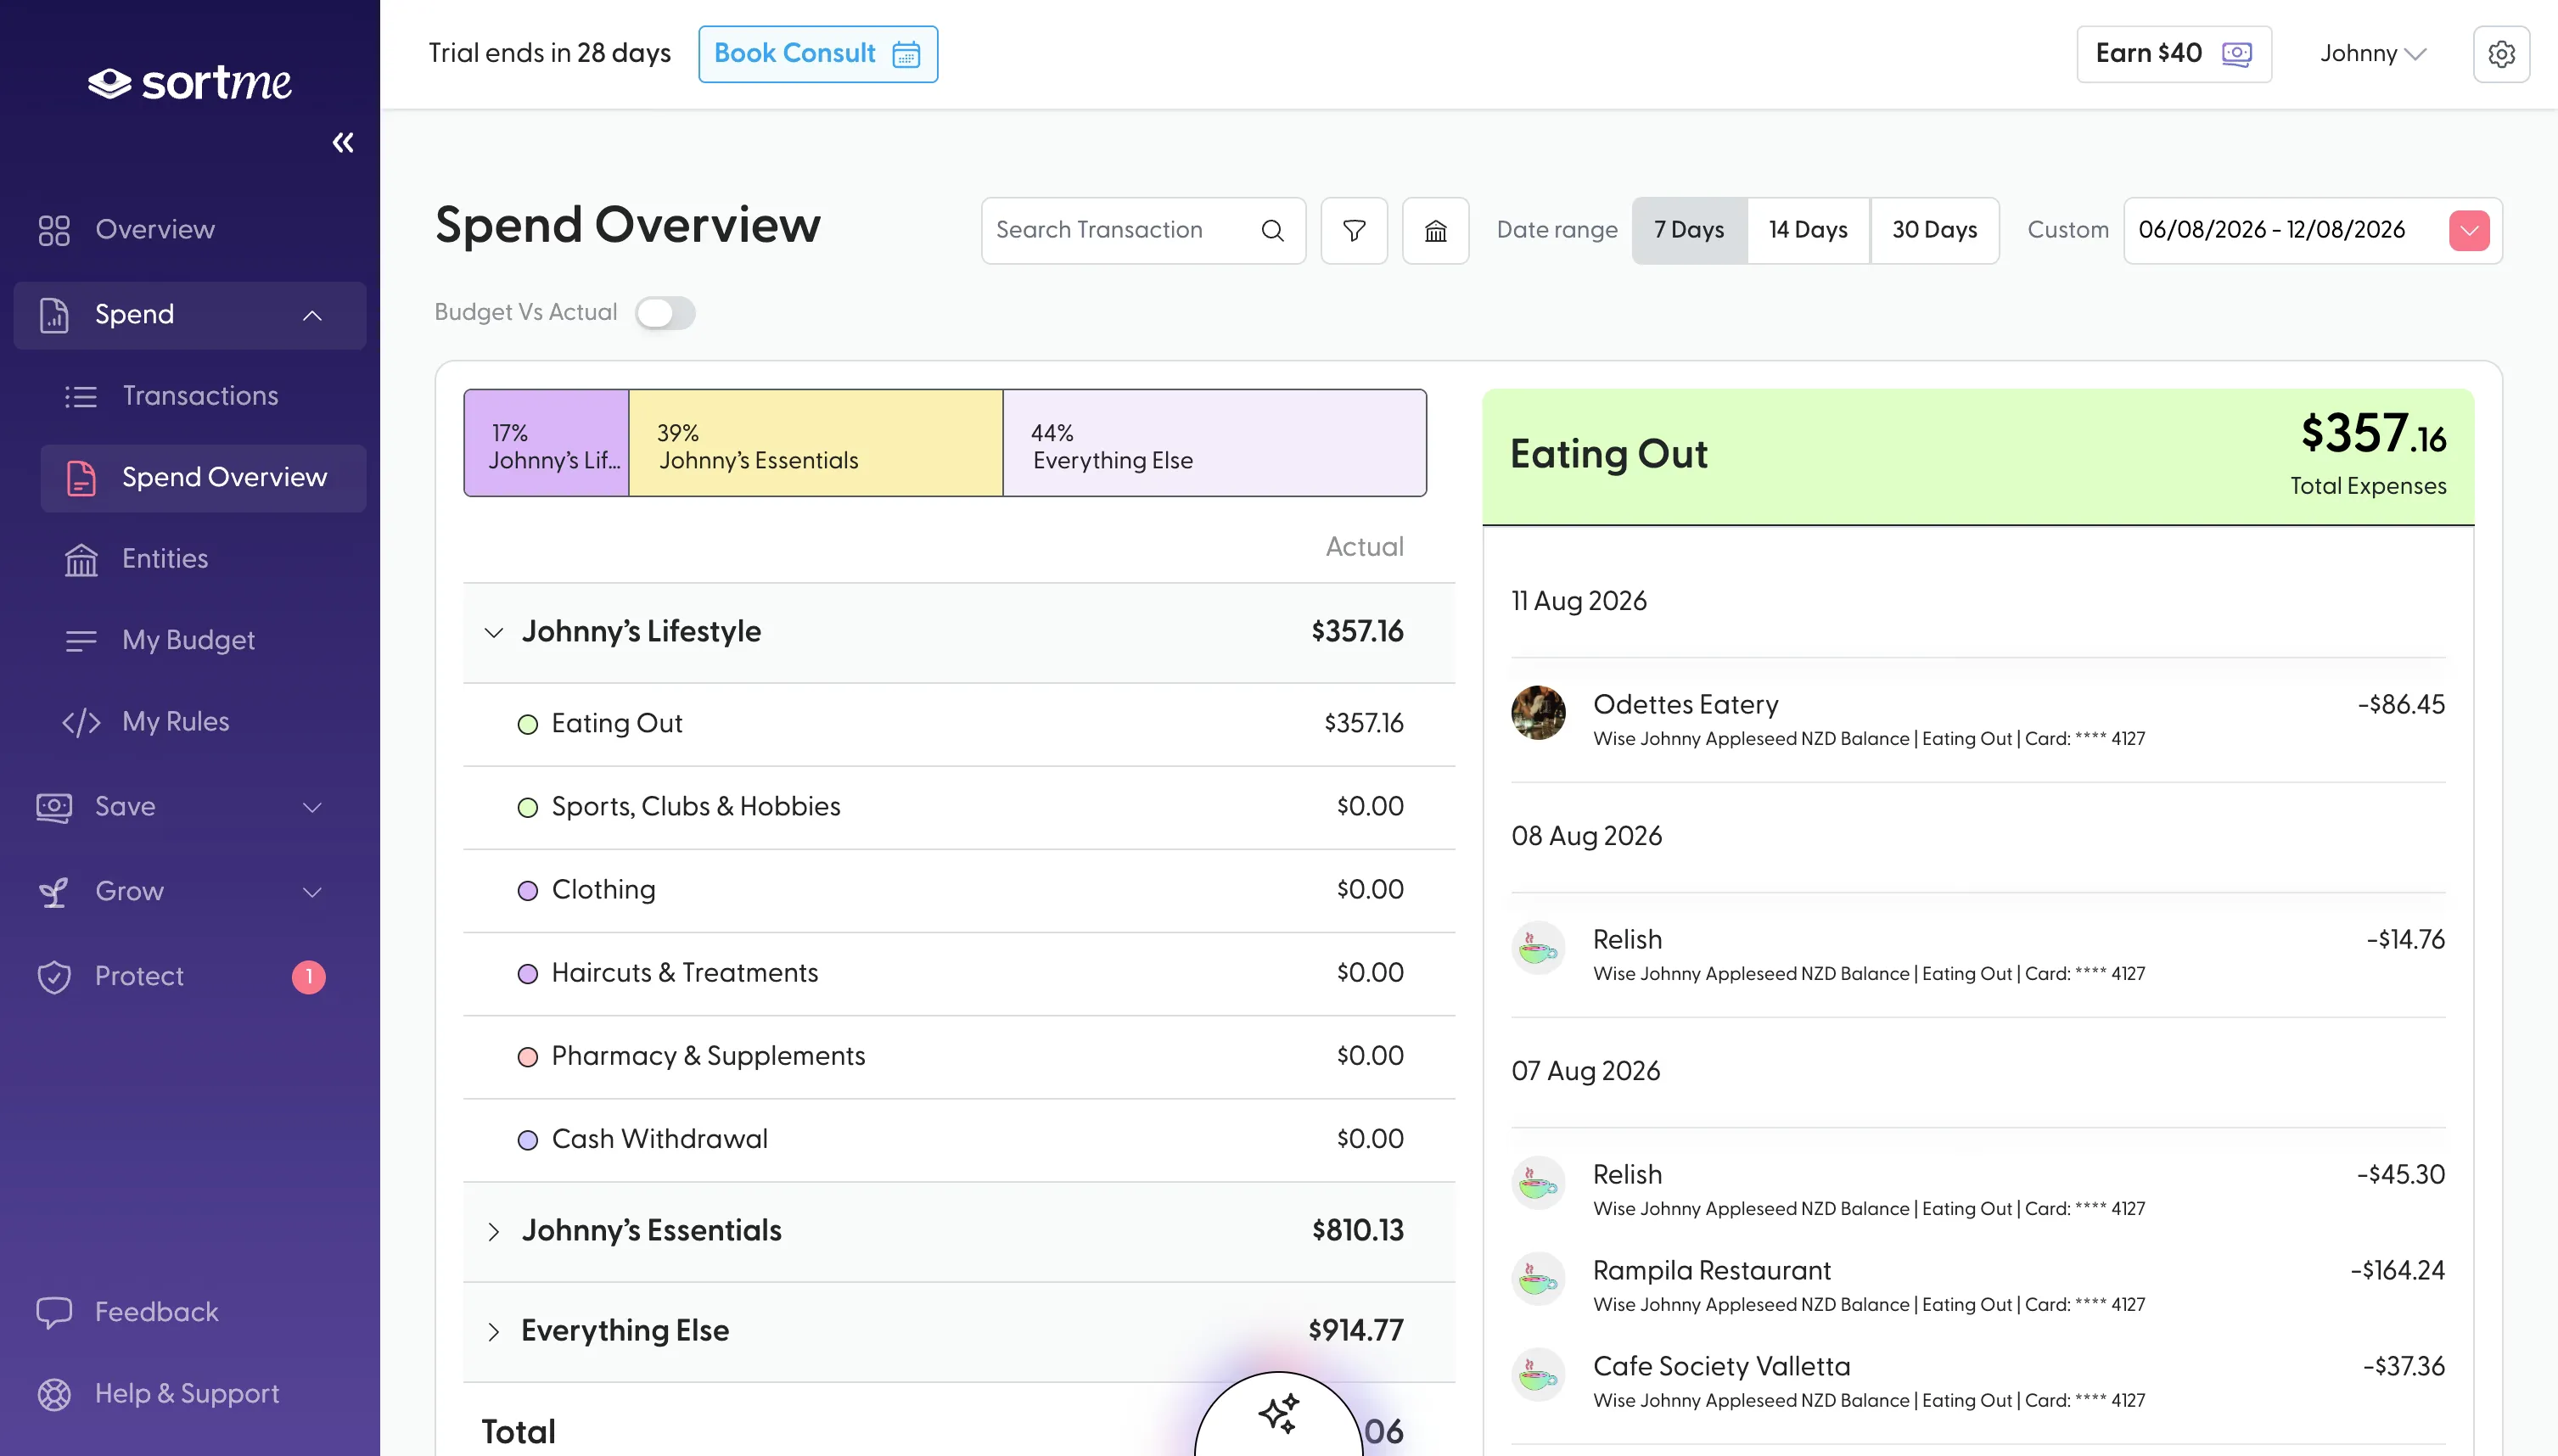Image resolution: width=2558 pixels, height=1456 pixels.
Task: Click Rampila Restaurant merchant icon
Action: pyautogui.click(x=1538, y=1278)
